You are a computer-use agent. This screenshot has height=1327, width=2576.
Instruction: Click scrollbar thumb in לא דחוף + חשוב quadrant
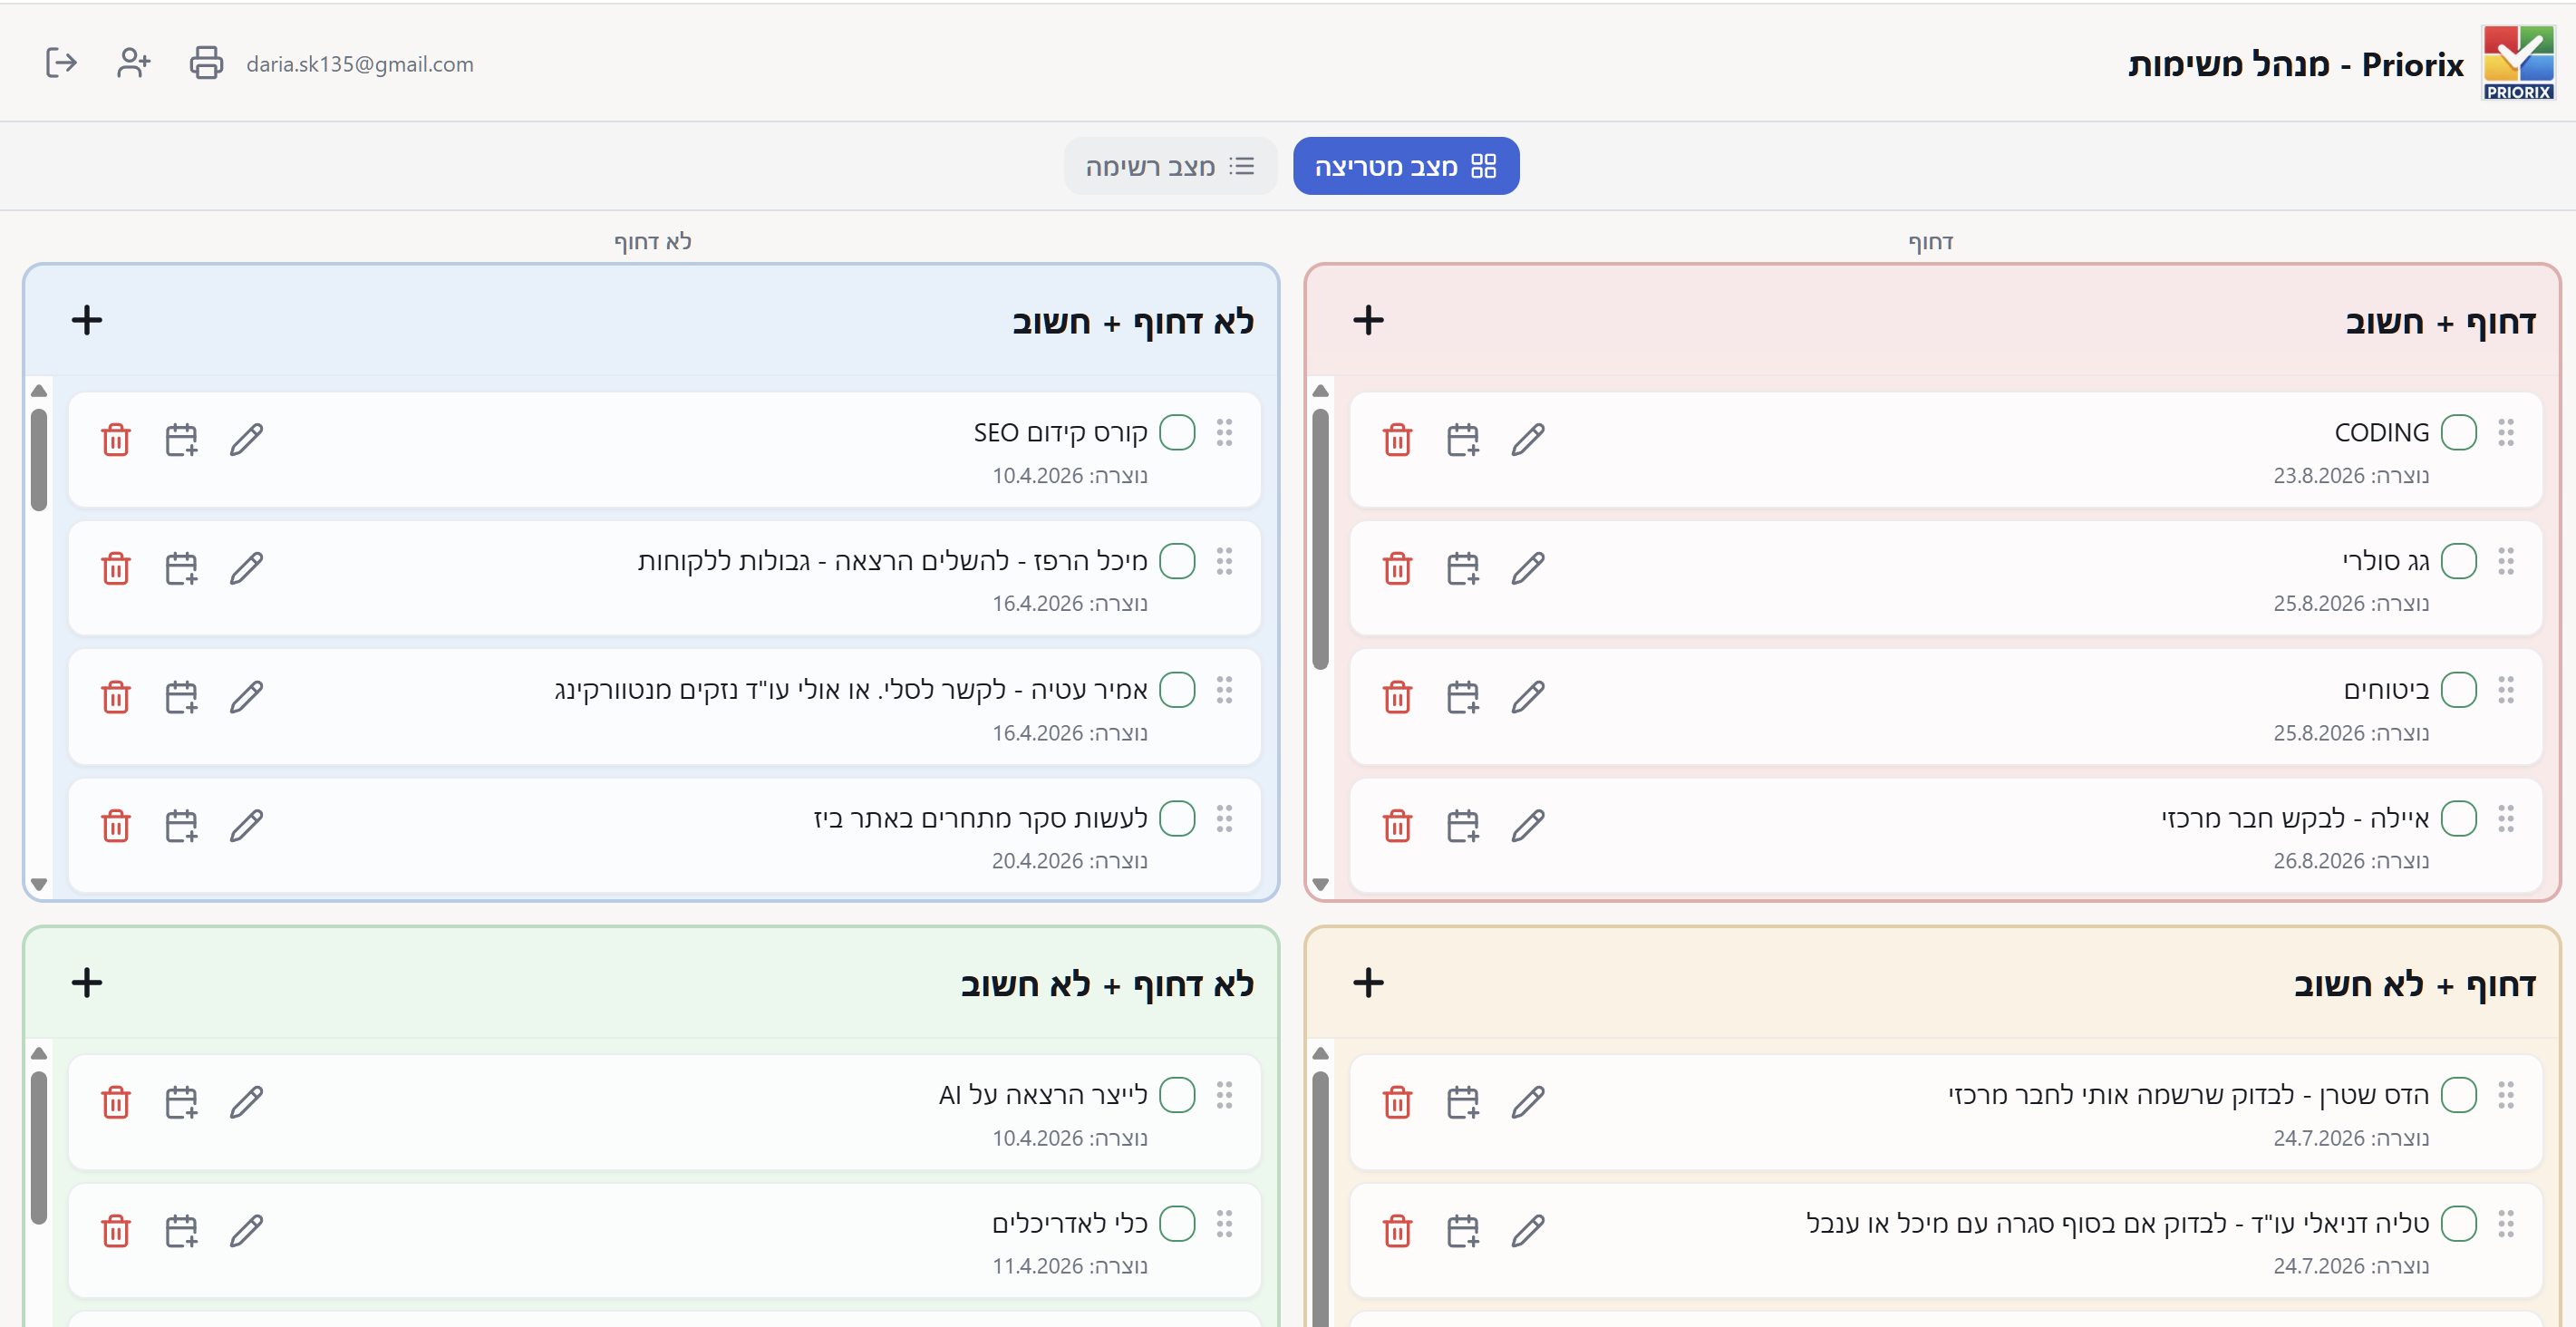pos(39,460)
